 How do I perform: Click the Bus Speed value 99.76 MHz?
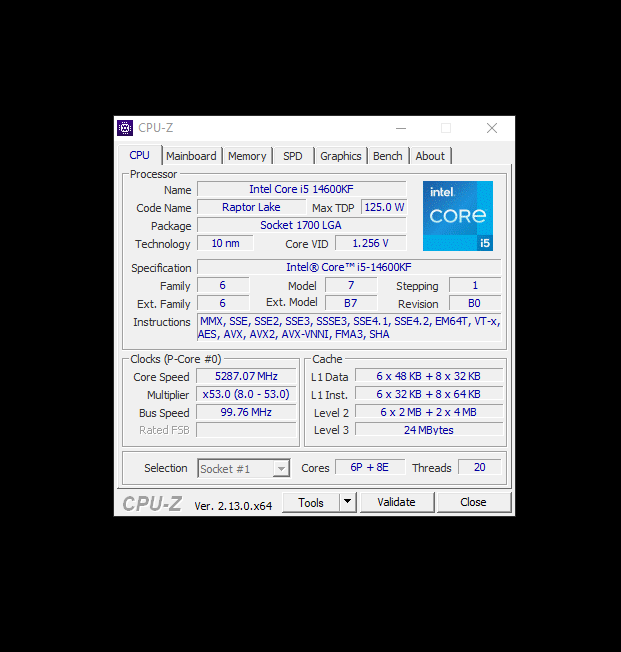point(246,412)
